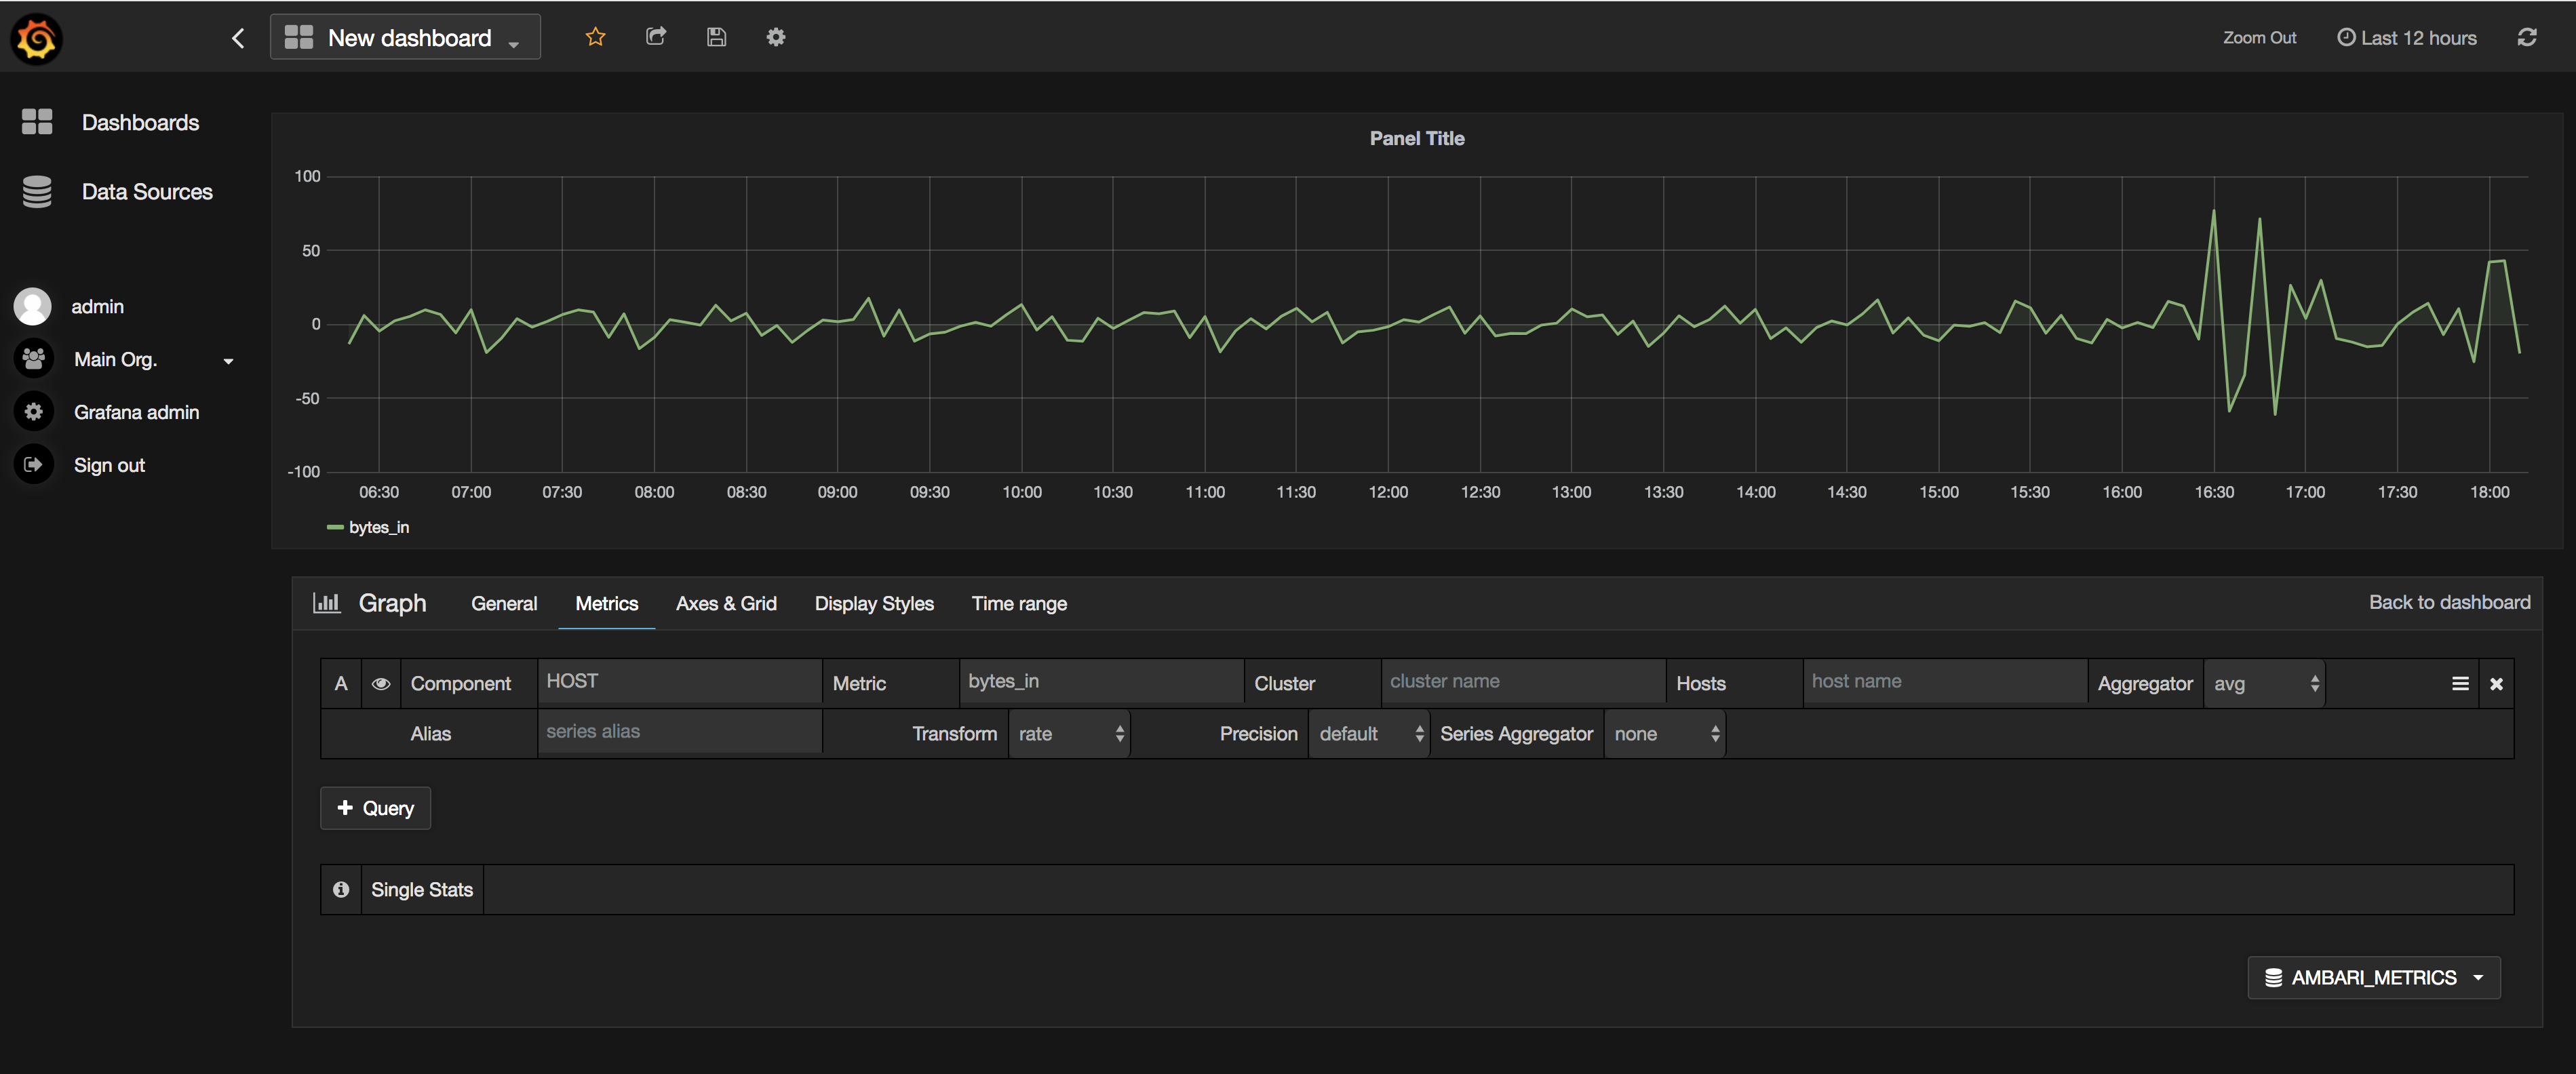Open the query A options menu icon
The height and width of the screenshot is (1074, 2576).
[2458, 683]
